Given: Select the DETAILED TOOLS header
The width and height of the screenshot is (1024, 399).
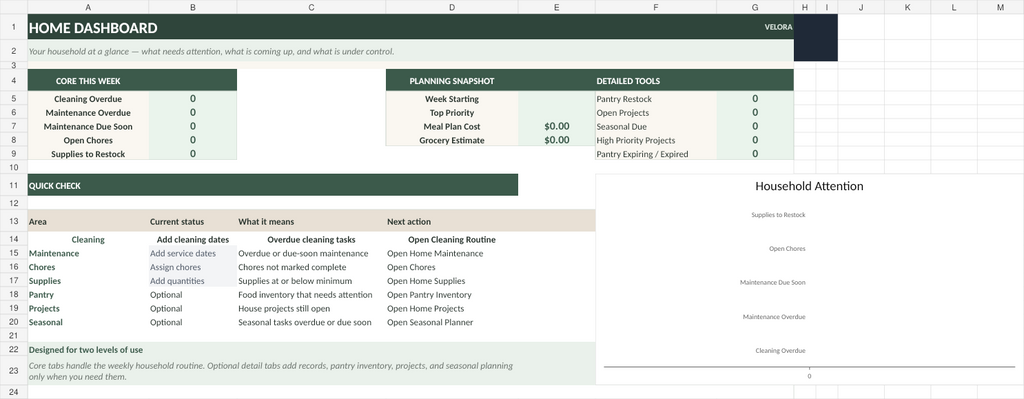Looking at the screenshot, I should (x=628, y=81).
